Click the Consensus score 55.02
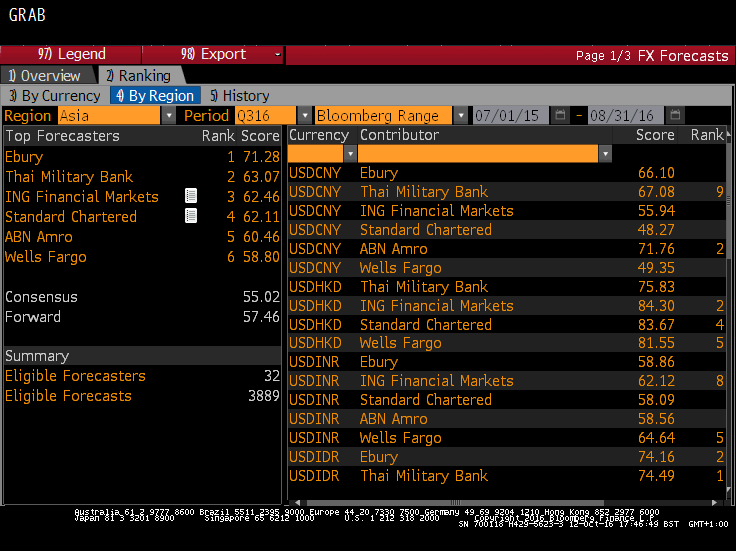The image size is (736, 551). (261, 297)
